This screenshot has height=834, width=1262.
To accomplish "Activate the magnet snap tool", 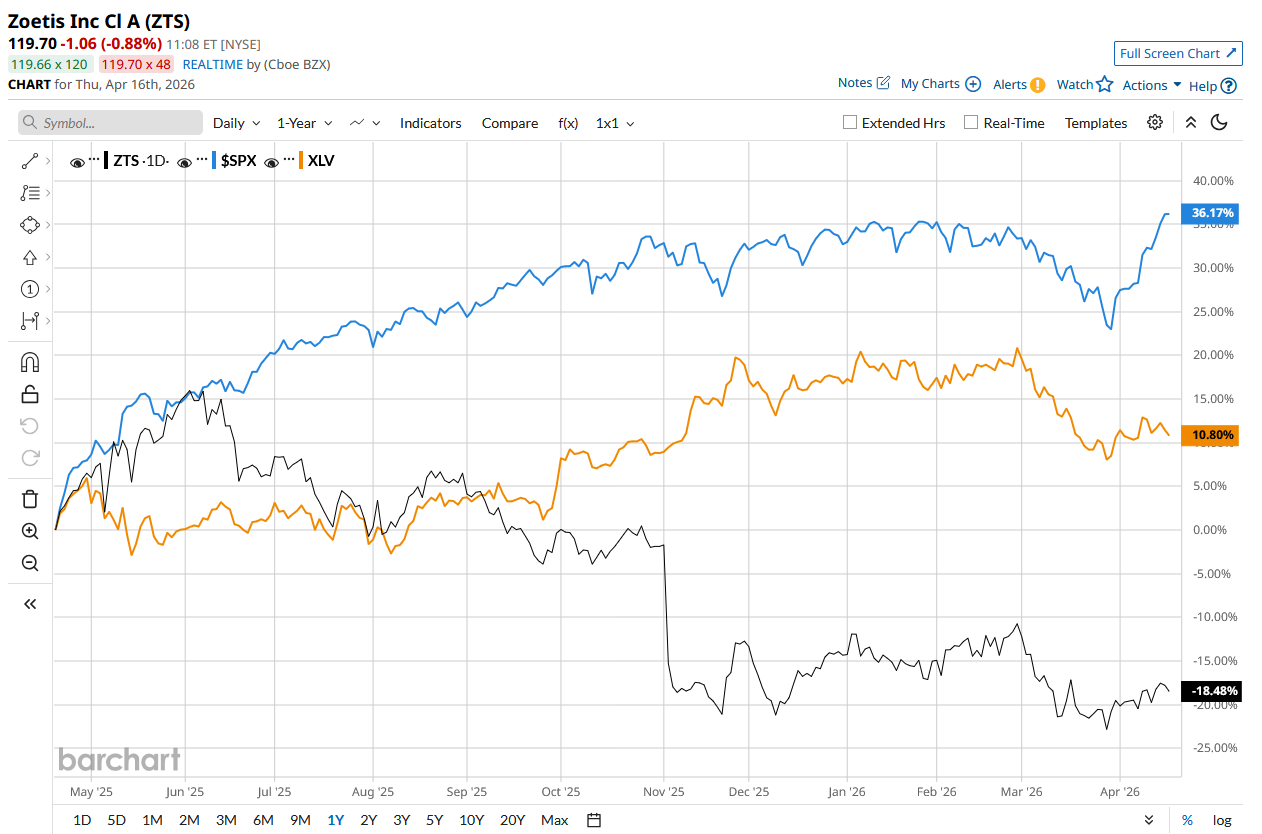I will [30, 362].
